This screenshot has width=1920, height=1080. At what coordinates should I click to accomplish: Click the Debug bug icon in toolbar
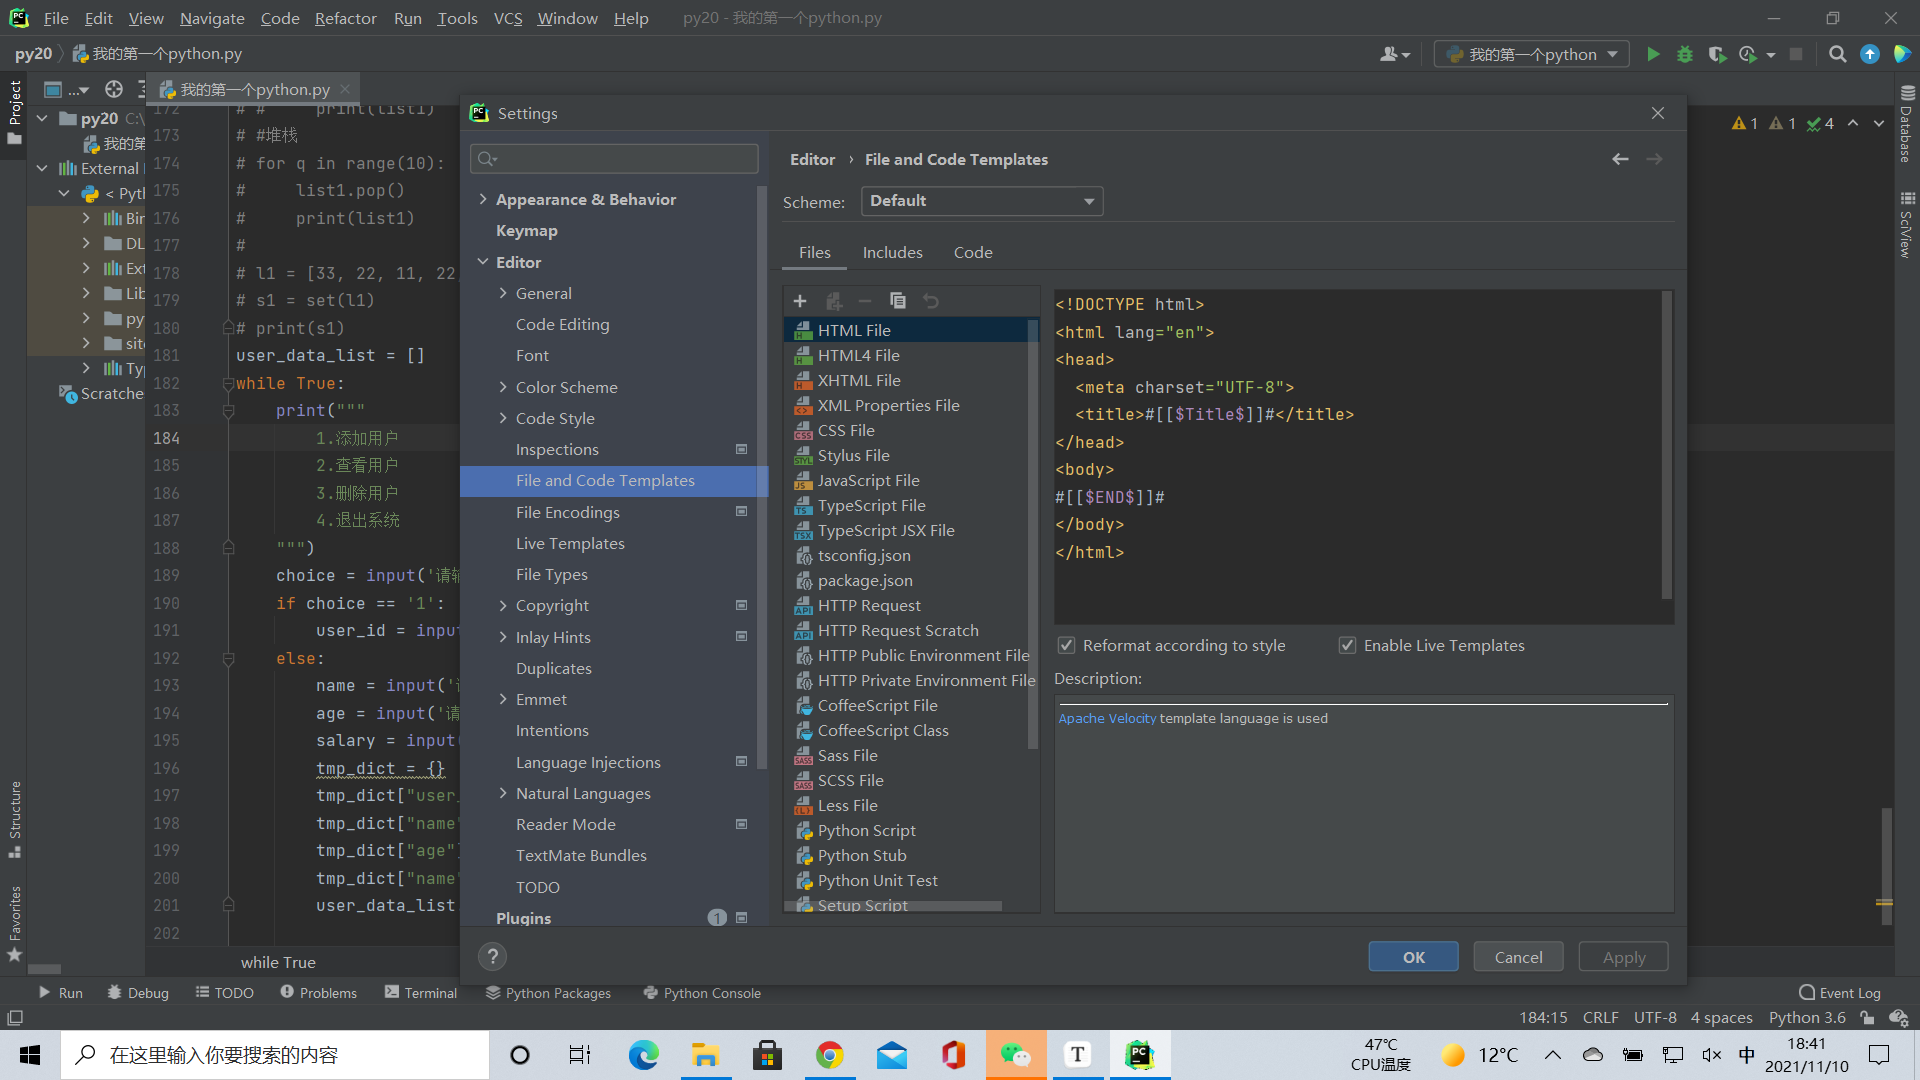1685,54
